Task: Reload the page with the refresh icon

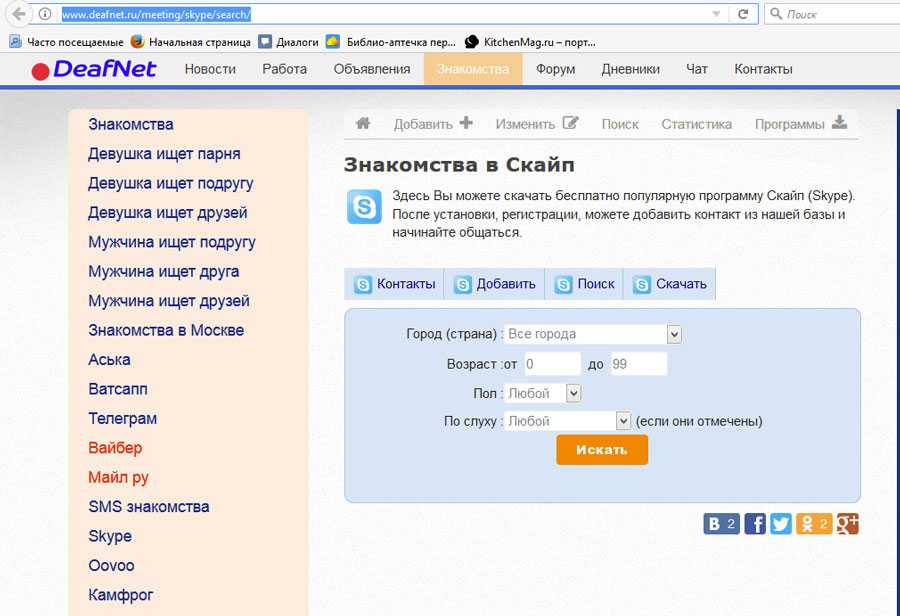Action: pos(742,14)
